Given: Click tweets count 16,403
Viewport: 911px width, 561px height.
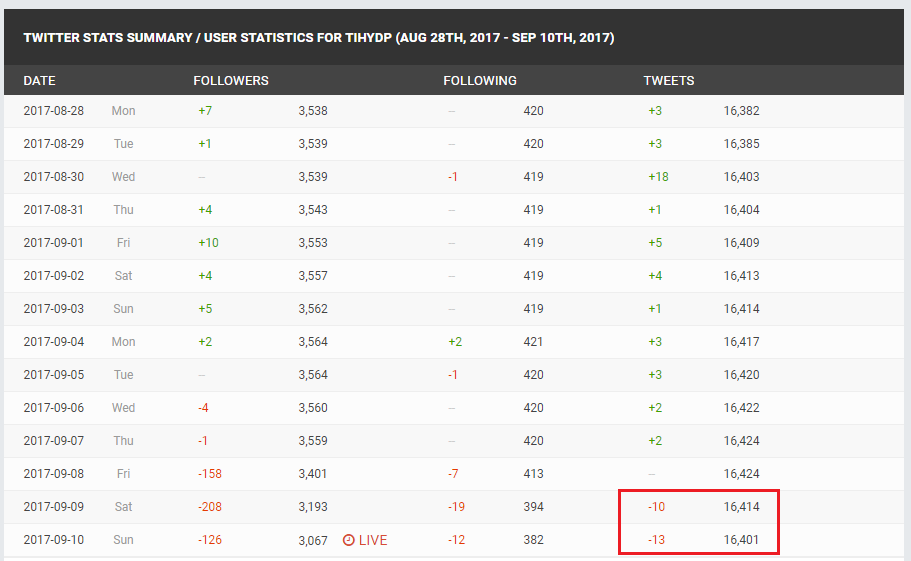Looking at the screenshot, I should tap(741, 177).
